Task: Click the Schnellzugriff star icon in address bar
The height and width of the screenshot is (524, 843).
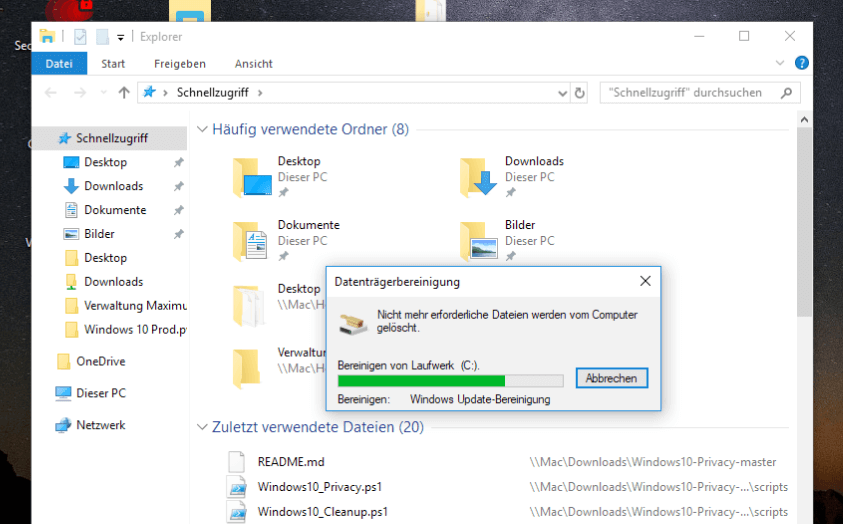Action: [149, 92]
